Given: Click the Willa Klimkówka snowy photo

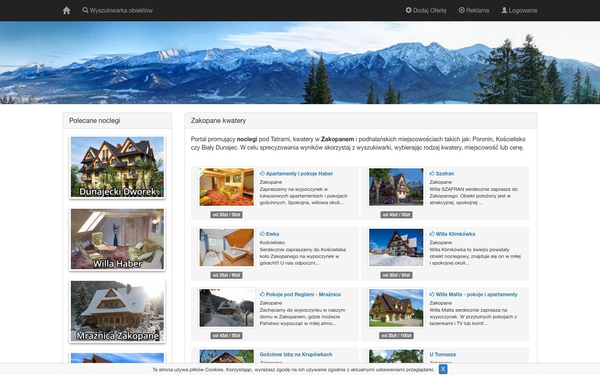Looking at the screenshot, I should [x=396, y=248].
